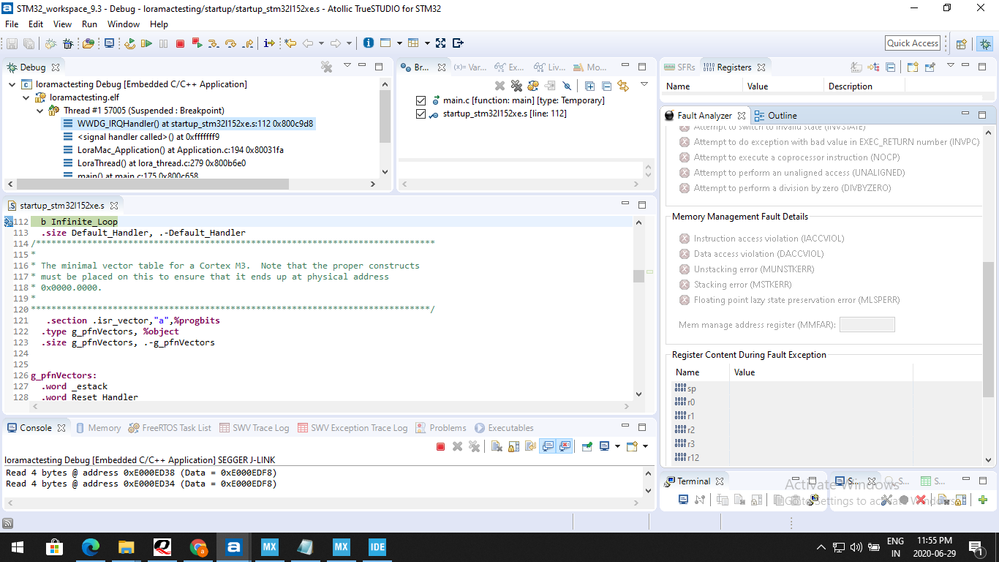Collapse loramactesting.elf tree node
Image resolution: width=999 pixels, height=562 pixels.
[26, 97]
